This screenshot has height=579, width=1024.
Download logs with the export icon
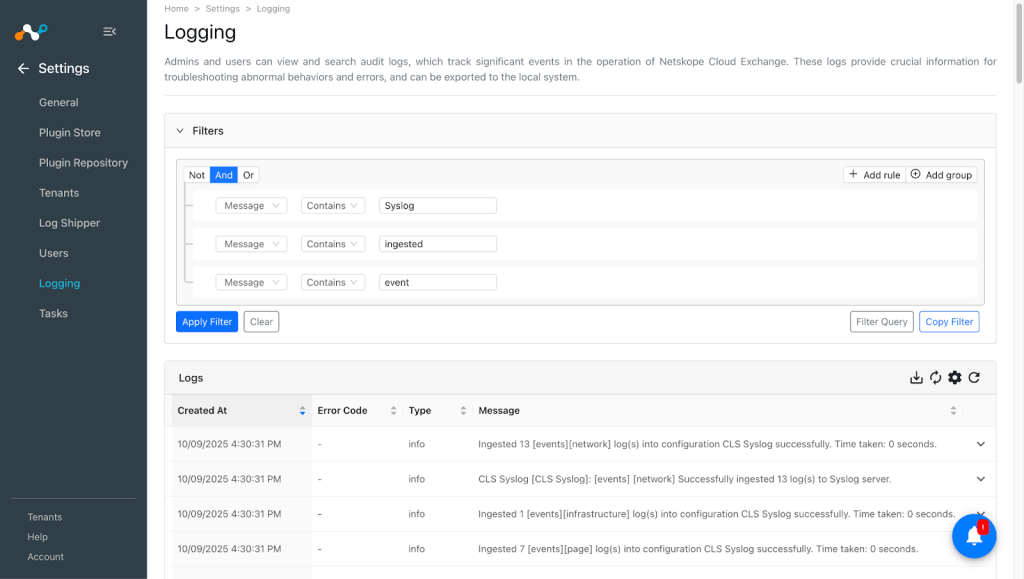(x=916, y=377)
